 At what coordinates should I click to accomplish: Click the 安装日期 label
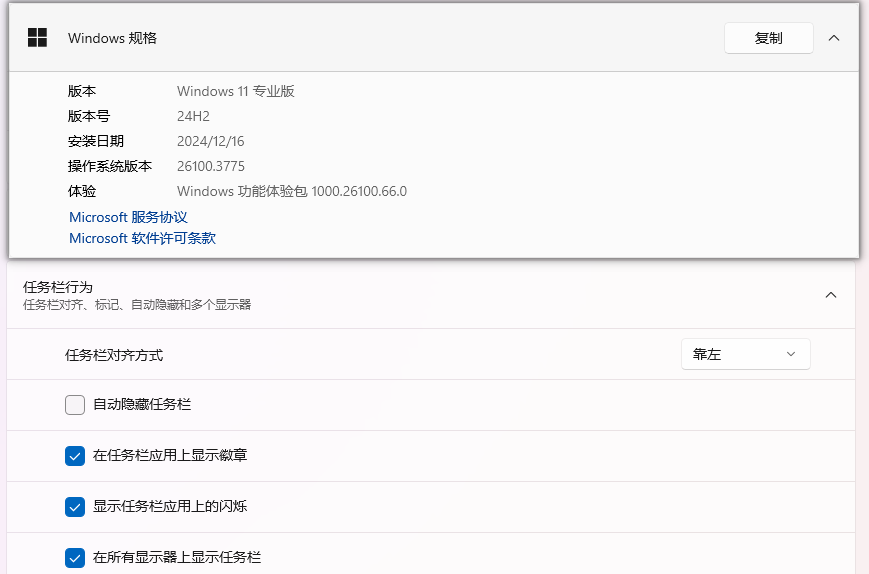96,141
